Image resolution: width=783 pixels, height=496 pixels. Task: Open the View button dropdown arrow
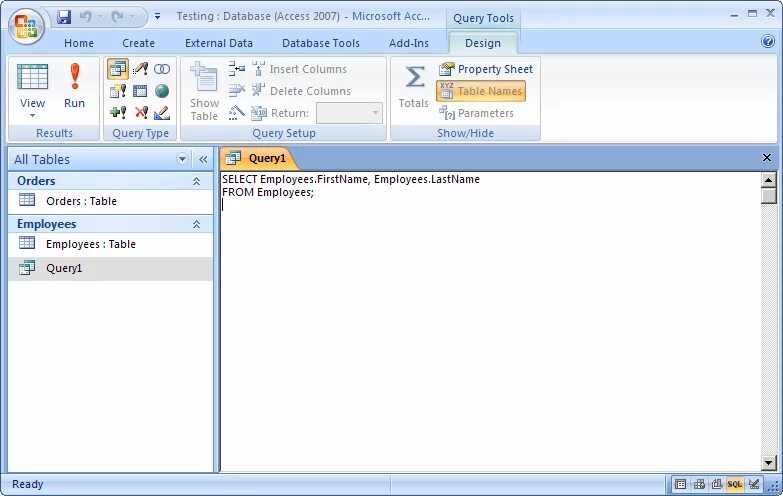click(x=32, y=116)
